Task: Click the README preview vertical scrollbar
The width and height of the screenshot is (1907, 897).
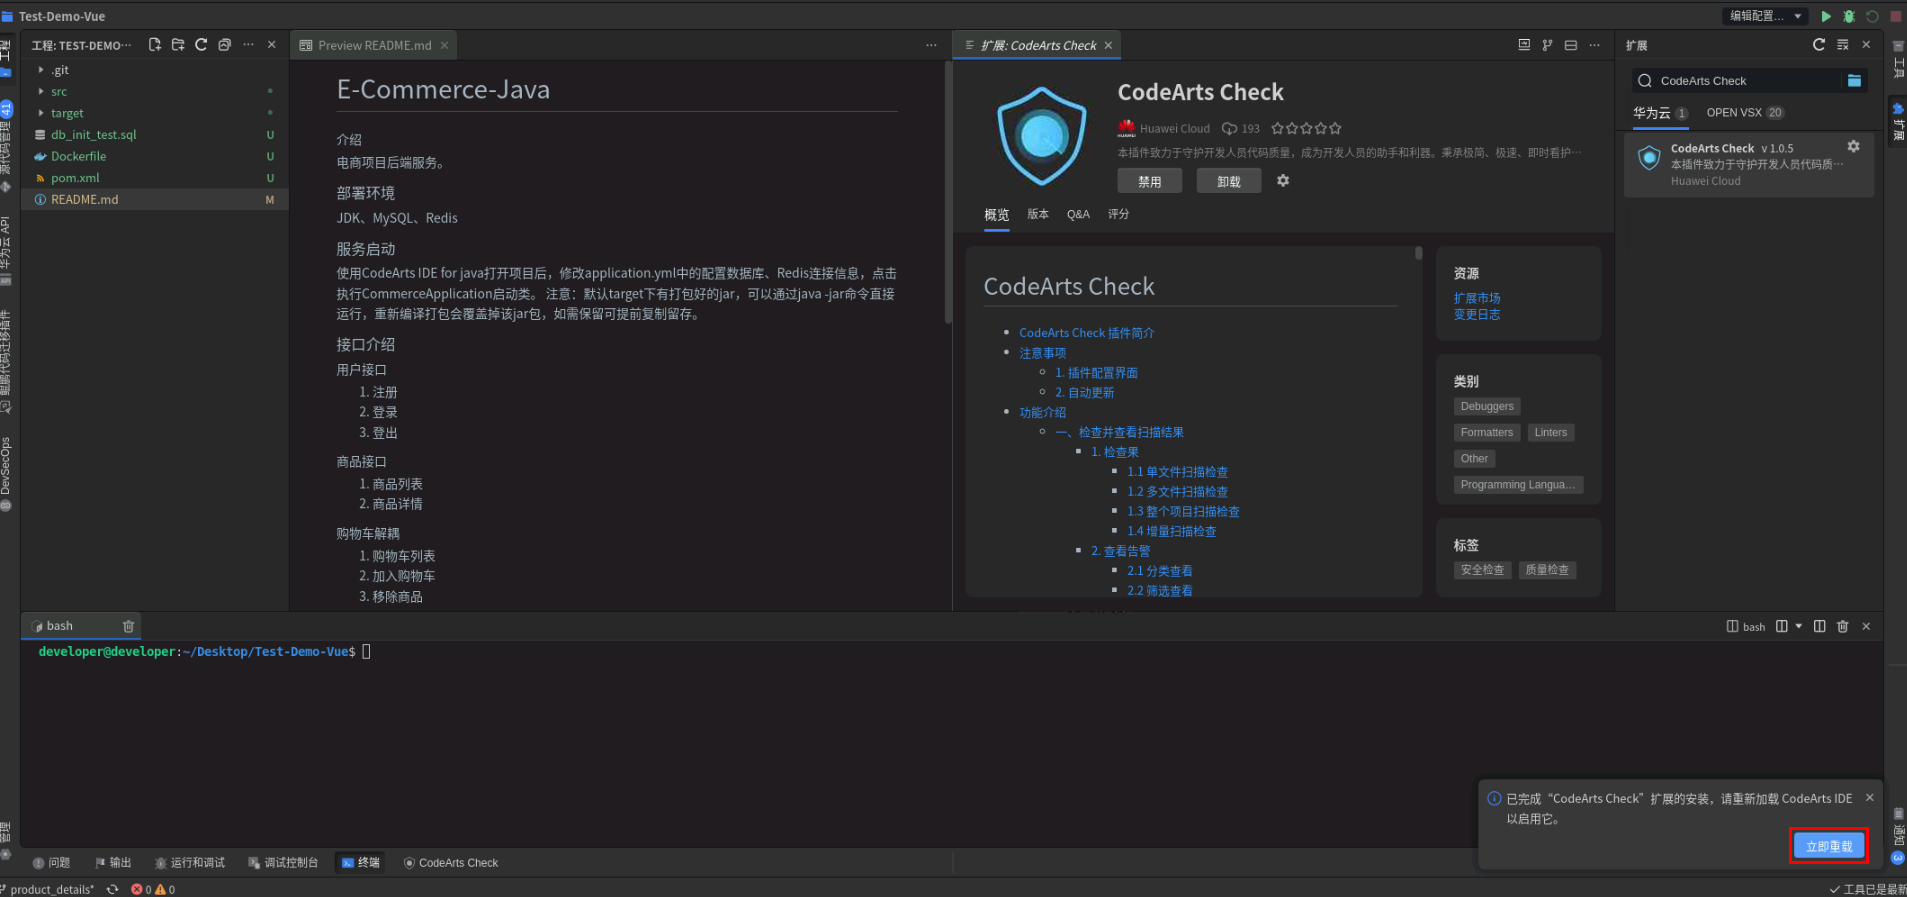Action: (x=948, y=193)
